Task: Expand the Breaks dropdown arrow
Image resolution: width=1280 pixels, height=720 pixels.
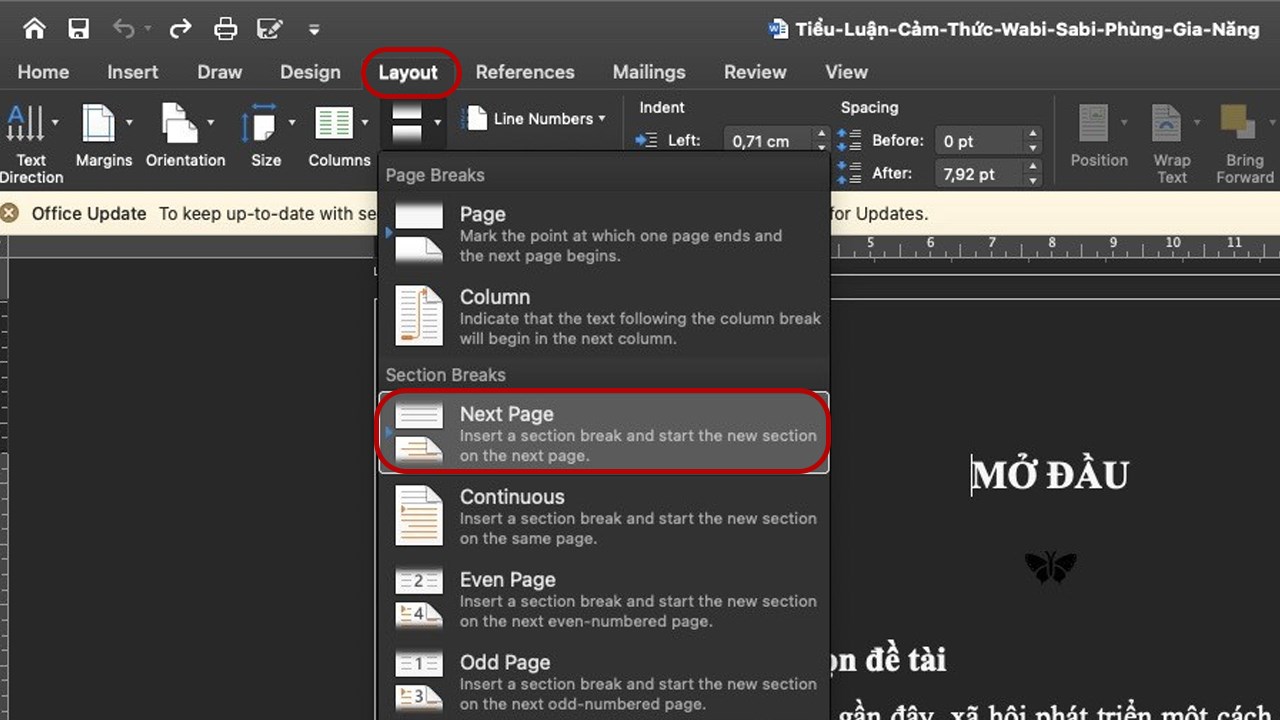Action: click(x=438, y=124)
